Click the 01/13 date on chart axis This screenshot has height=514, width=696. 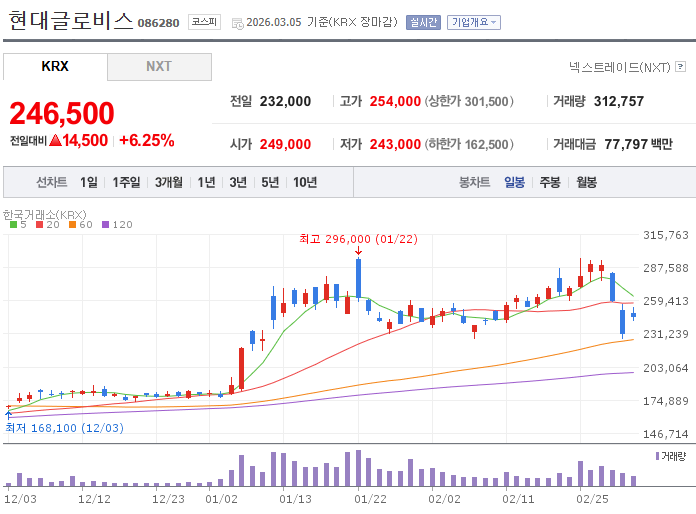[295, 499]
